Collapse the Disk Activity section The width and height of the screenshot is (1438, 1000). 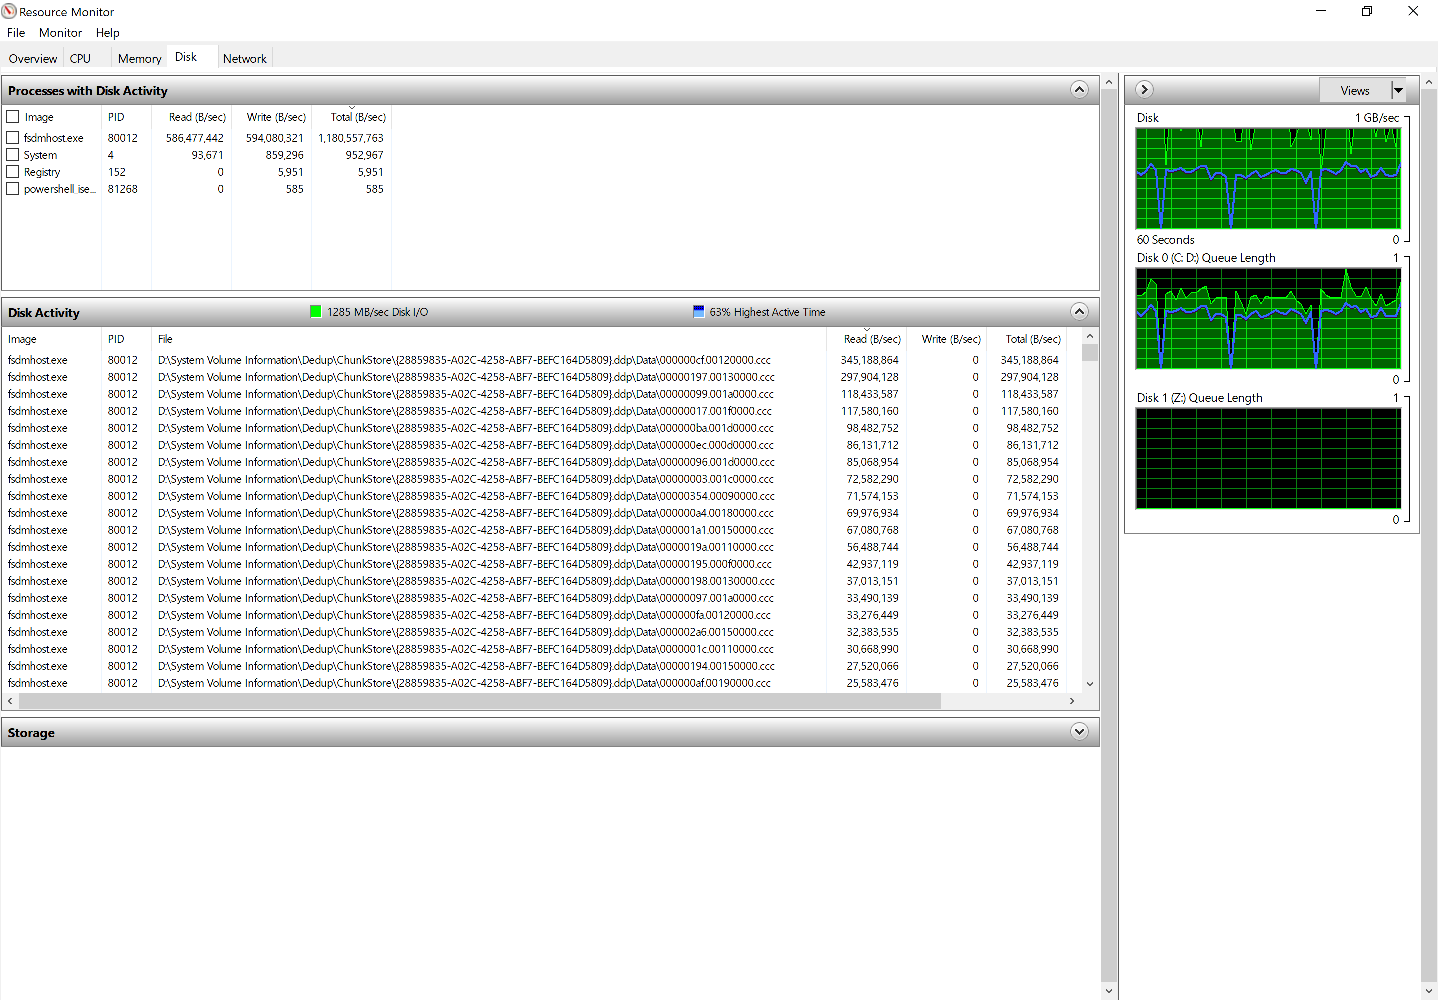pos(1079,311)
